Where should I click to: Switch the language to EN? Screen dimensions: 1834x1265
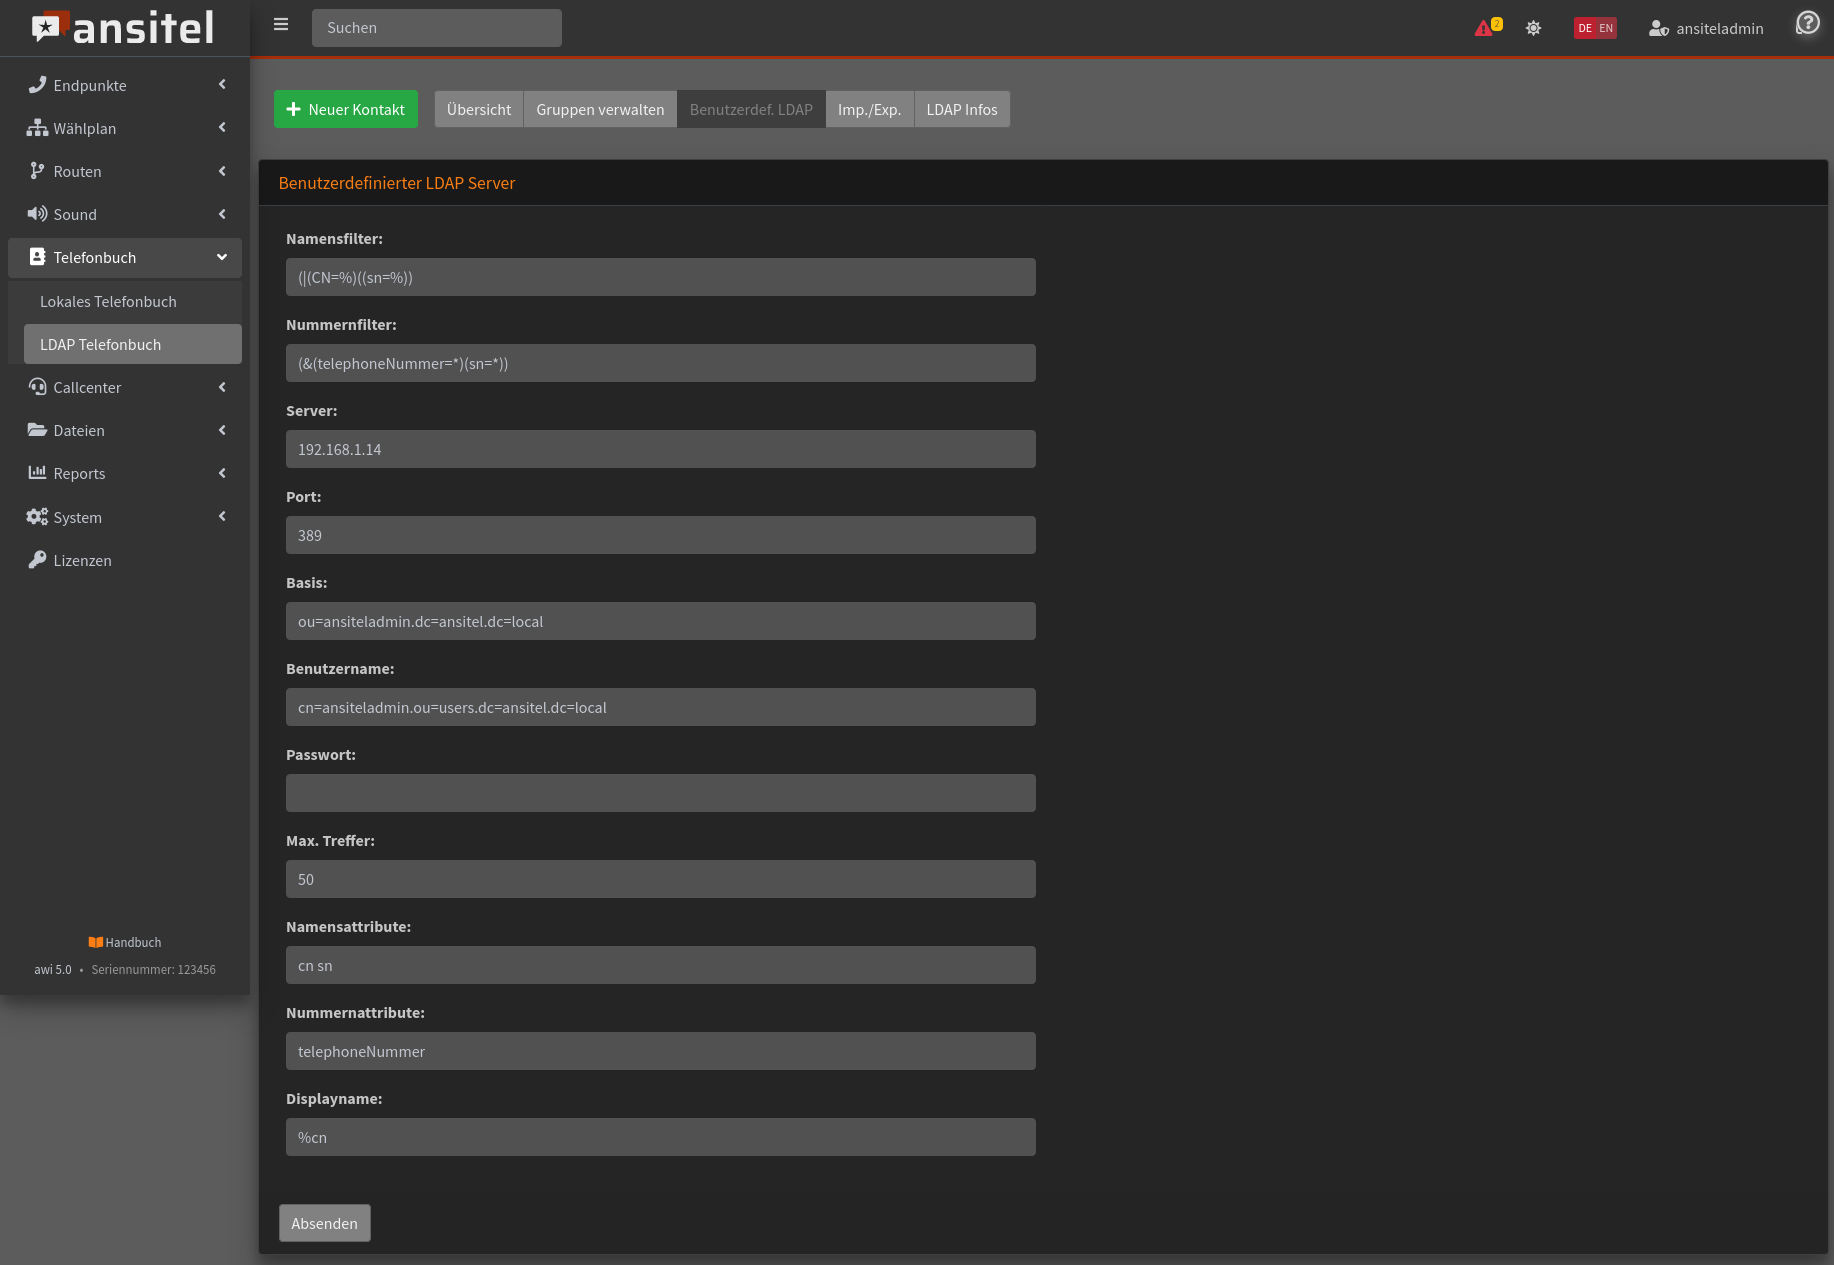[1606, 28]
